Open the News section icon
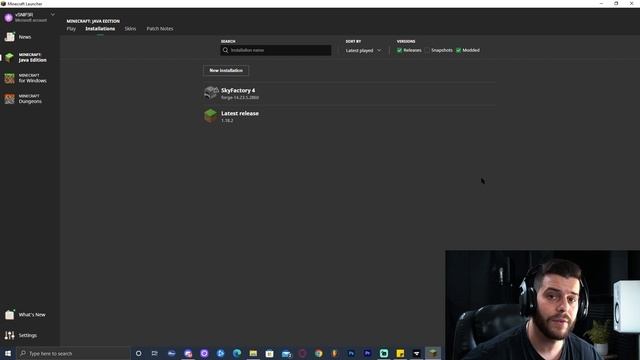The image size is (640, 360). pyautogui.click(x=9, y=37)
